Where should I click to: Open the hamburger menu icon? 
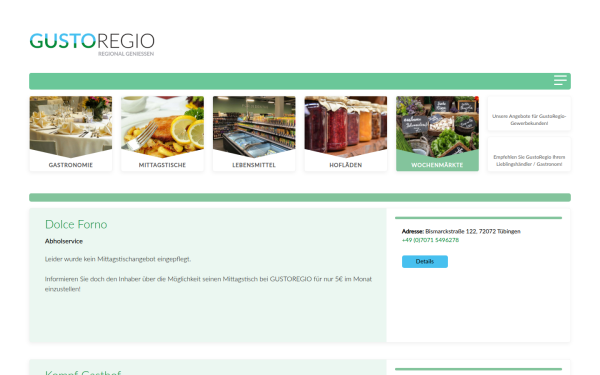[560, 80]
